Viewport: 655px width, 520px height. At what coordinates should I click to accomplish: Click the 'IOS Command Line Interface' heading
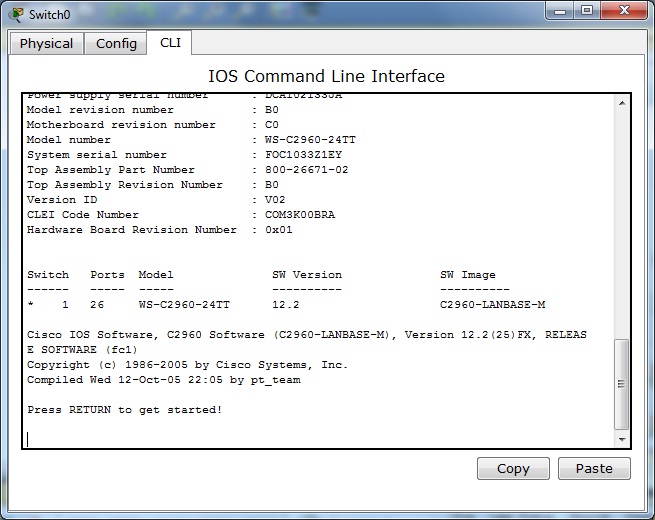click(326, 76)
